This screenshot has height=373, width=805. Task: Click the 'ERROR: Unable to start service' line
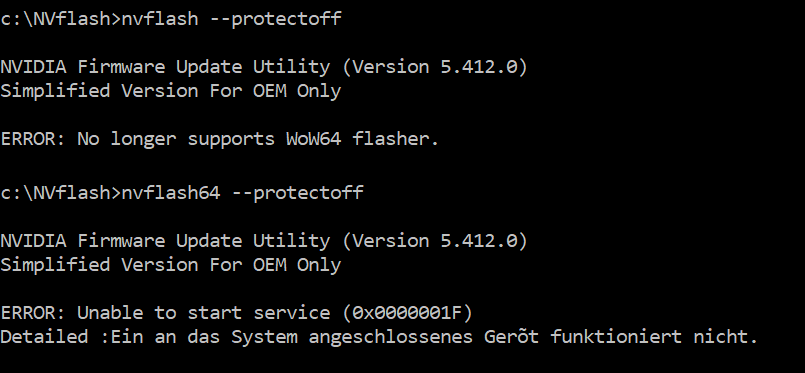pos(165,313)
